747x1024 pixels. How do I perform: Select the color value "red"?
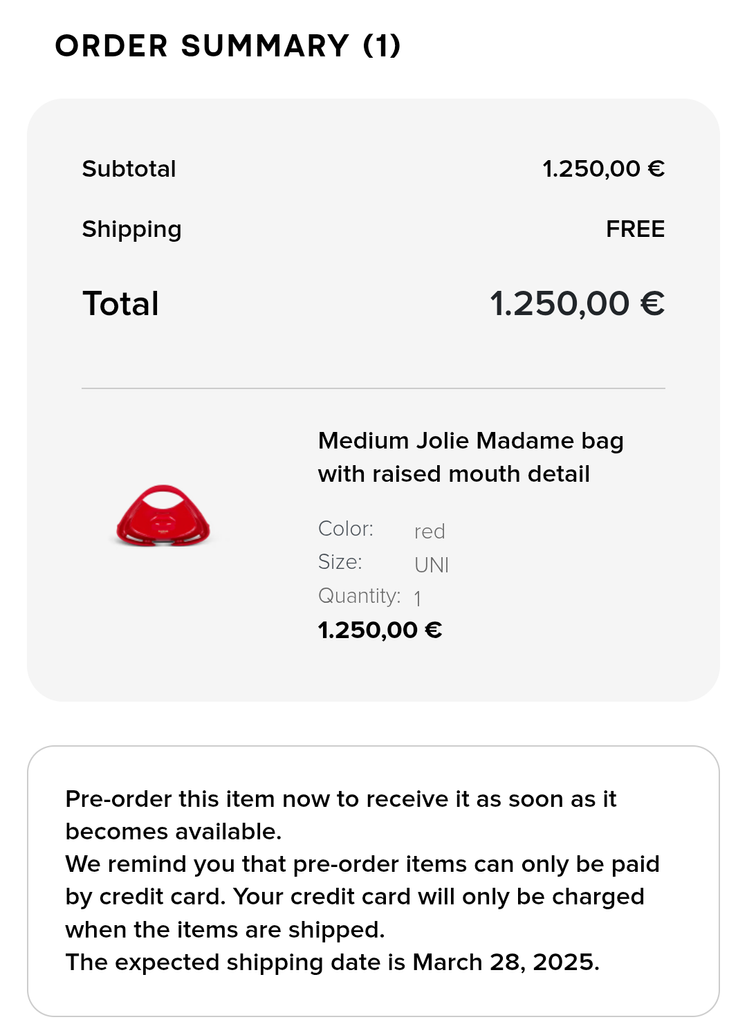click(430, 532)
